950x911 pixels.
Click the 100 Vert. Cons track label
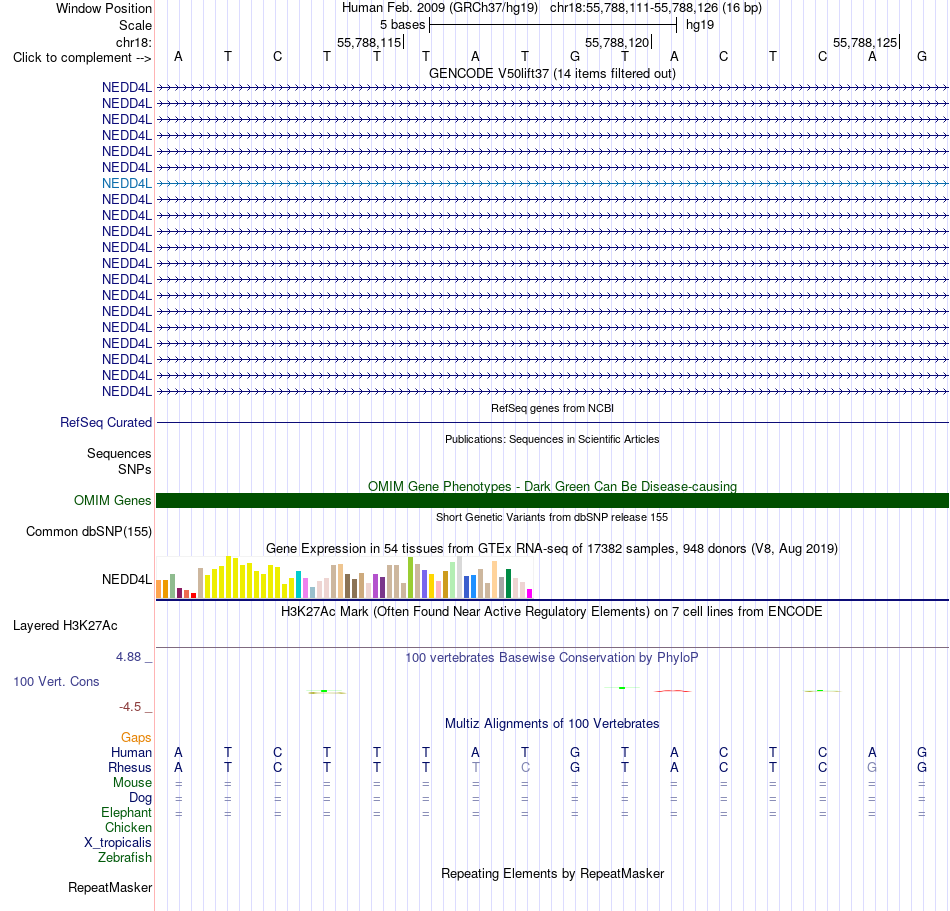(56, 681)
